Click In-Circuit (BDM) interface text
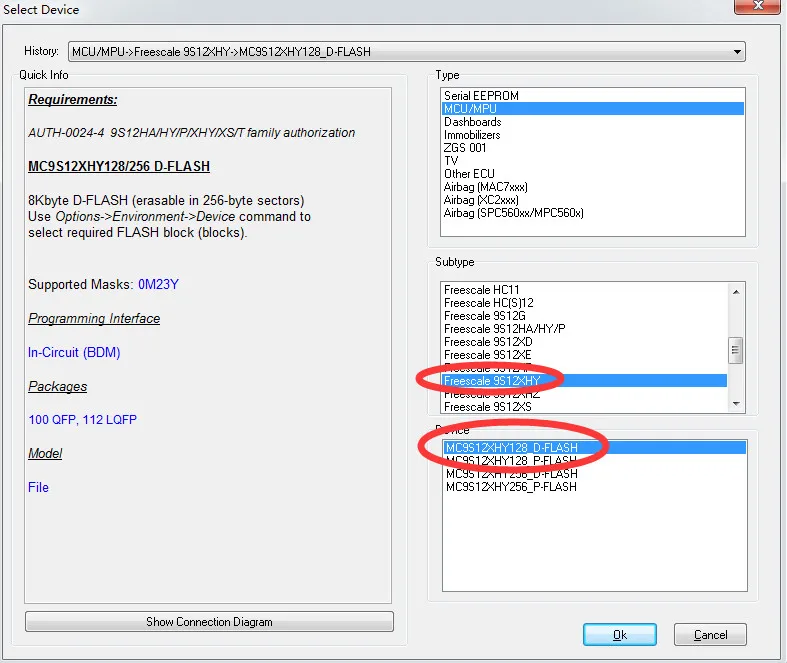 click(74, 352)
